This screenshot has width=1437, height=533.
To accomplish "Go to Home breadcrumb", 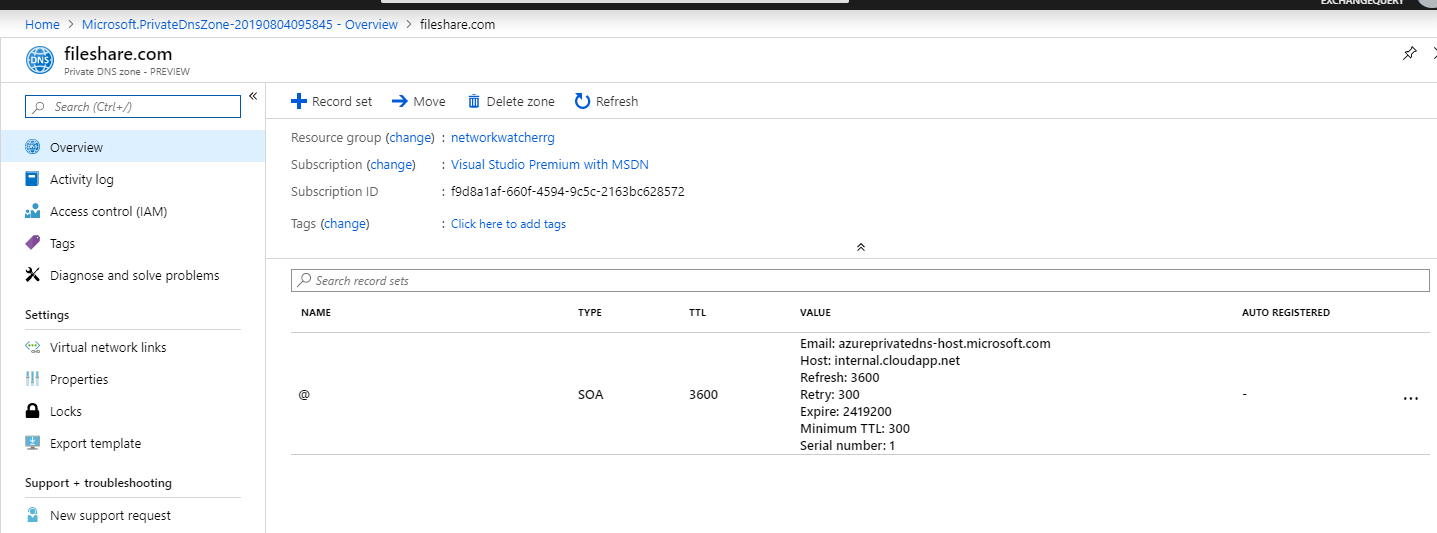I will click(42, 24).
